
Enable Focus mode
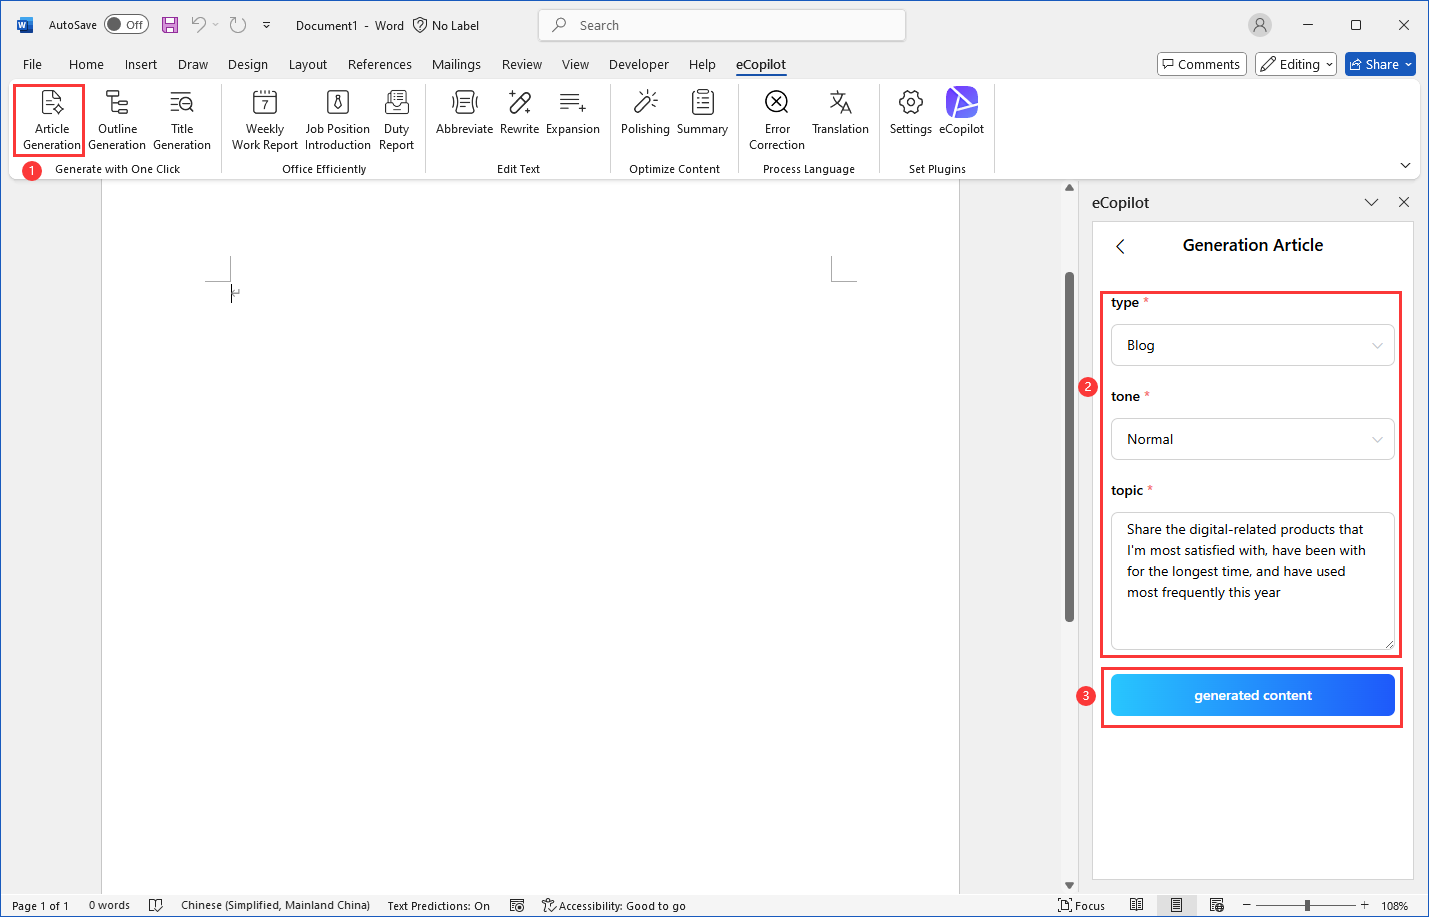[1081, 905]
